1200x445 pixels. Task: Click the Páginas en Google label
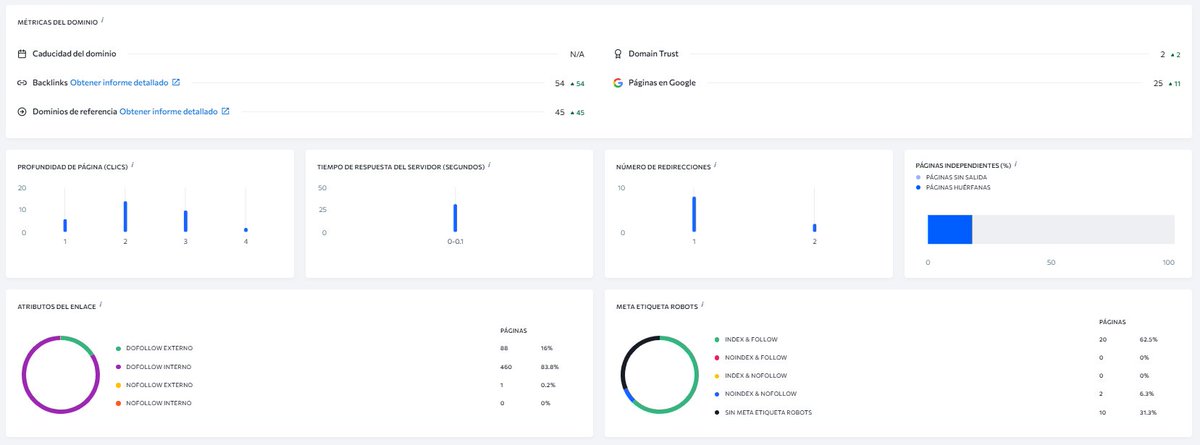662,82
